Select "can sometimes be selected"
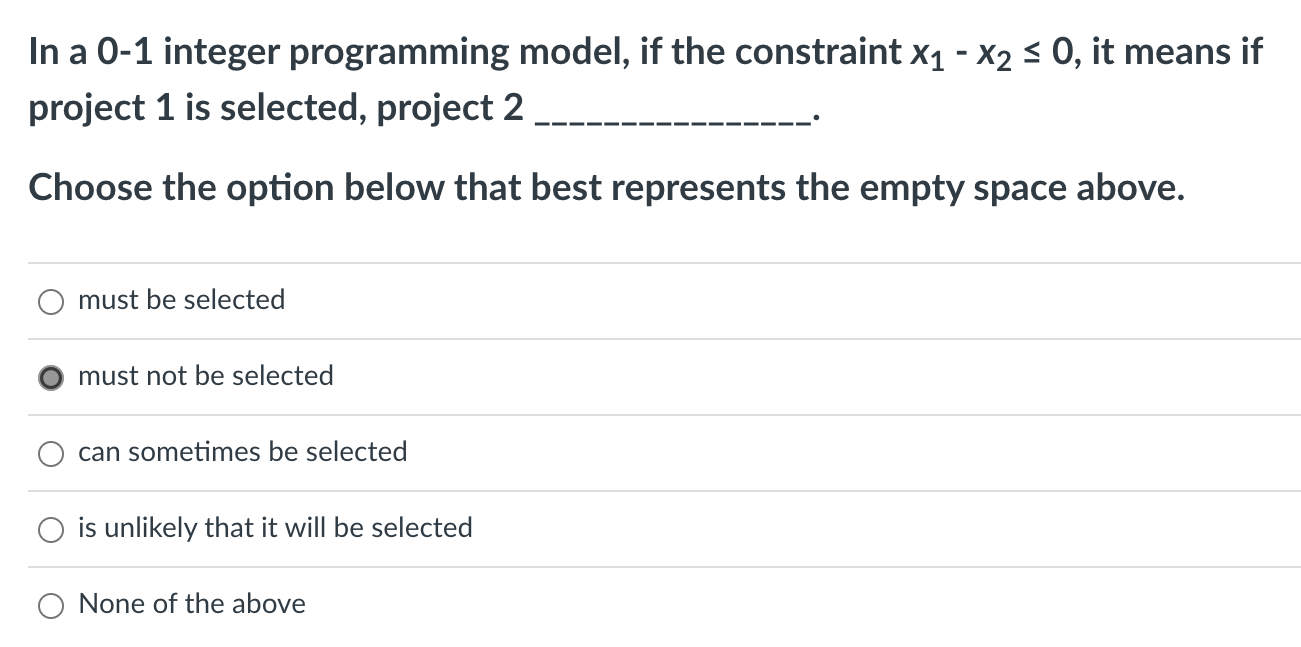The image size is (1301, 647). point(51,453)
